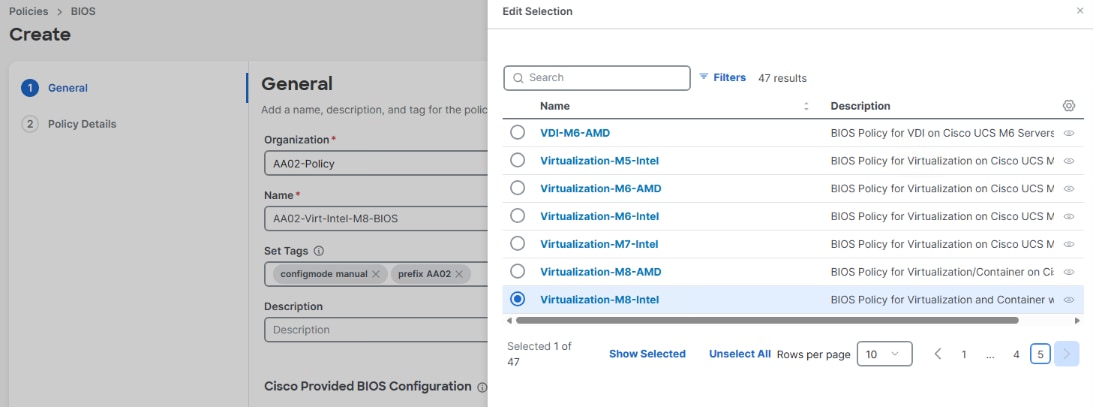Open Policy Details wizard step
The height and width of the screenshot is (407, 1093).
pyautogui.click(x=69, y=124)
